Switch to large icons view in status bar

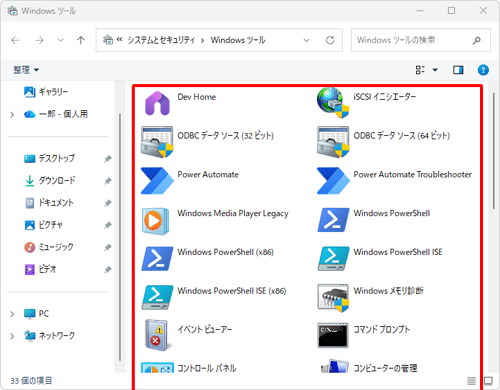[488, 381]
